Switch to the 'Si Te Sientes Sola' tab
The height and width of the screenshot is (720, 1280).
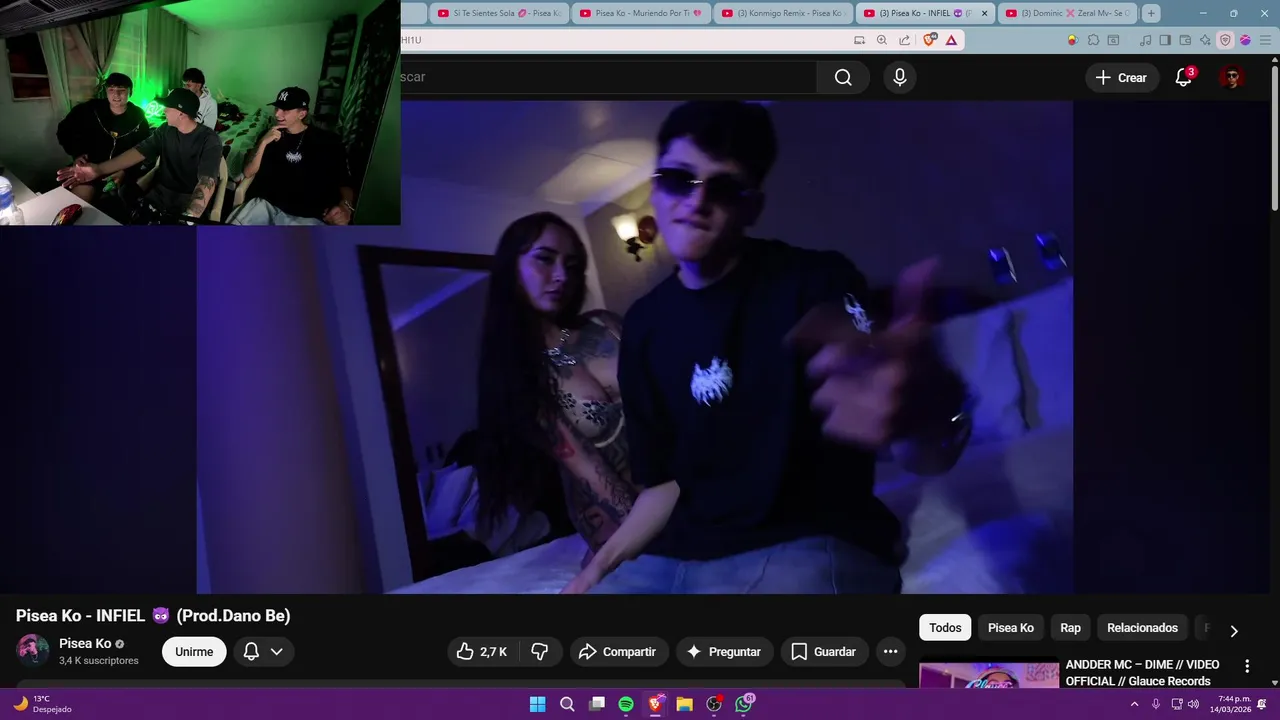pos(499,13)
